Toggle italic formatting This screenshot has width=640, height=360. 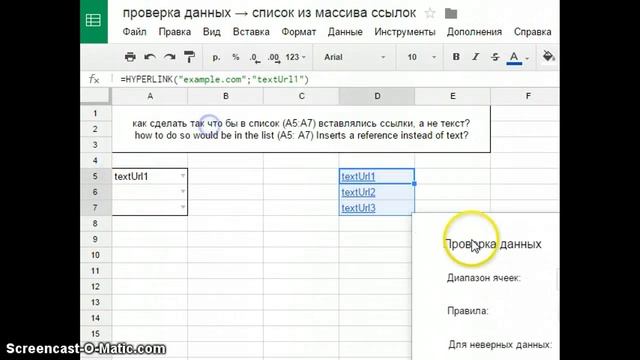[476, 57]
